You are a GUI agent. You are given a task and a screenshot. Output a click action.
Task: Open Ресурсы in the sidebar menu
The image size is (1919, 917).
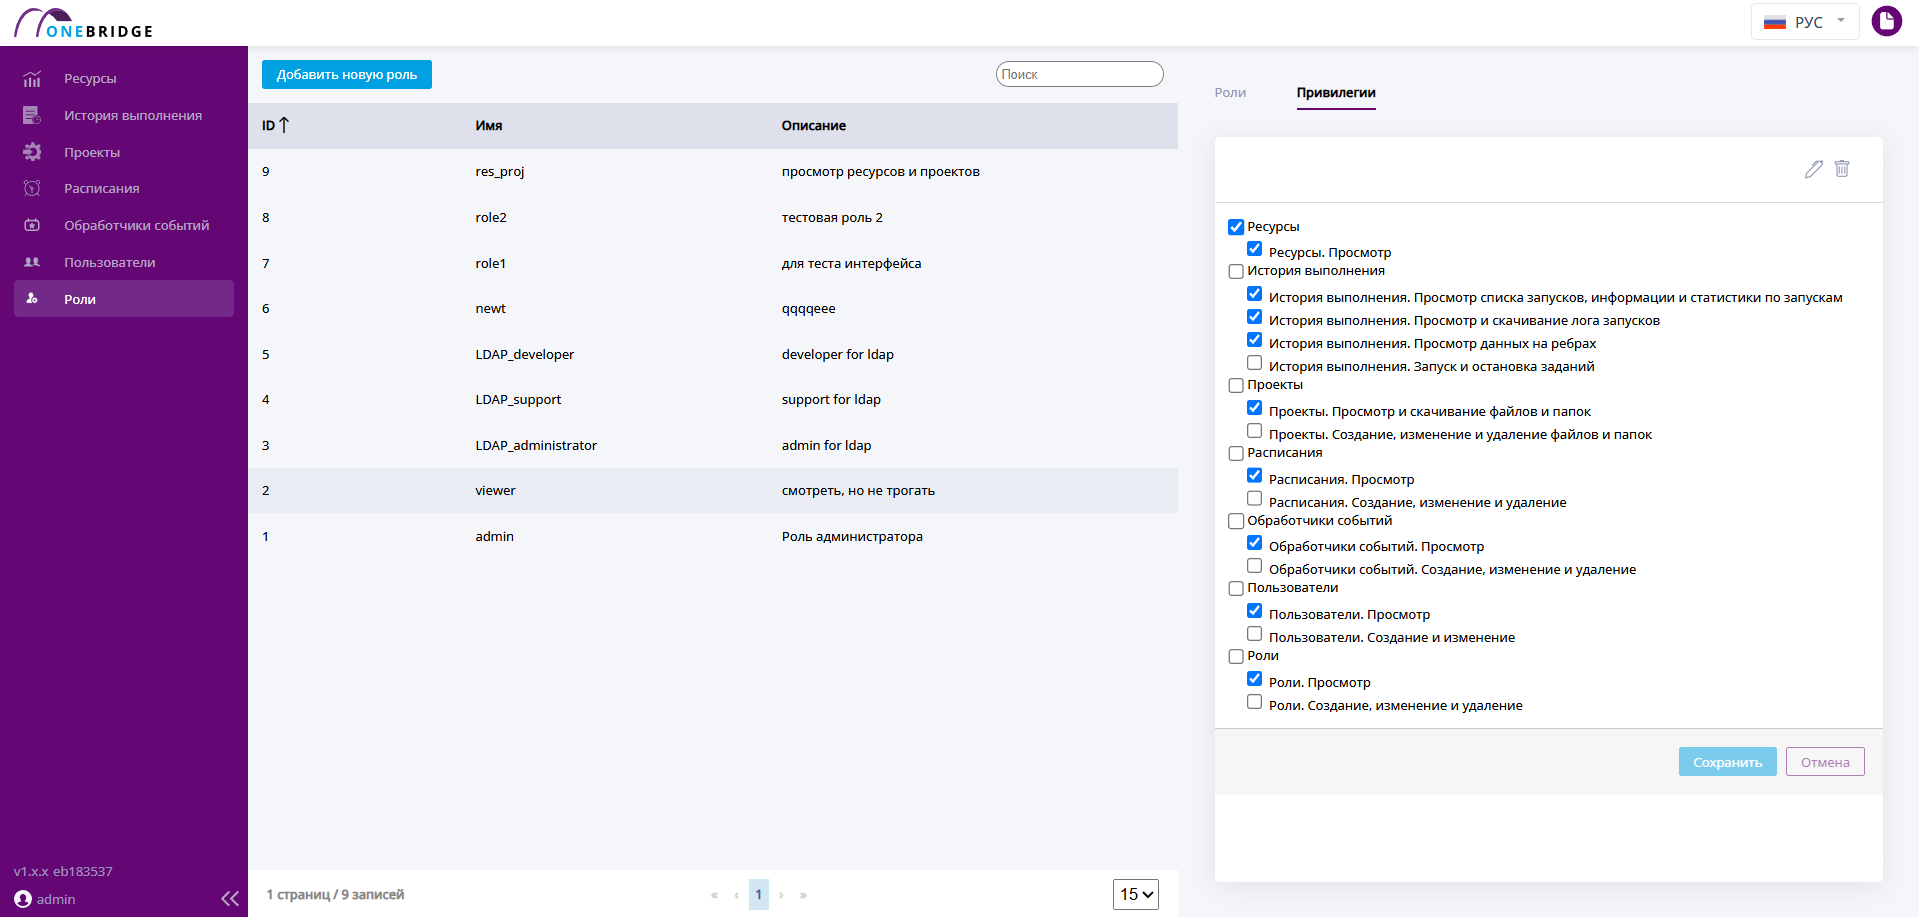coord(90,79)
